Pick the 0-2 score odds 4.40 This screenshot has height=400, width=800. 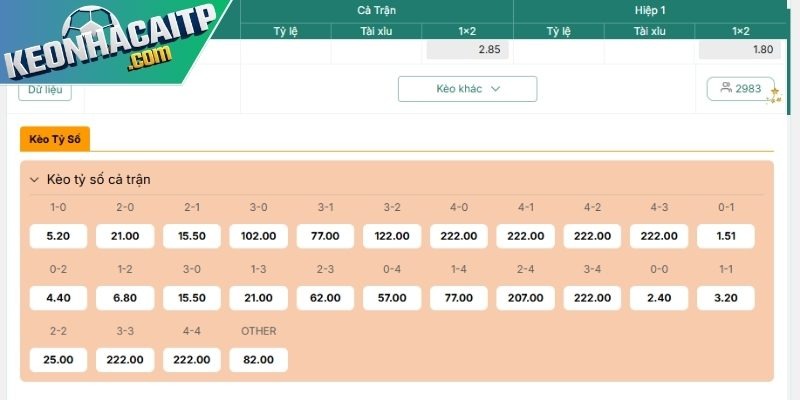point(58,298)
